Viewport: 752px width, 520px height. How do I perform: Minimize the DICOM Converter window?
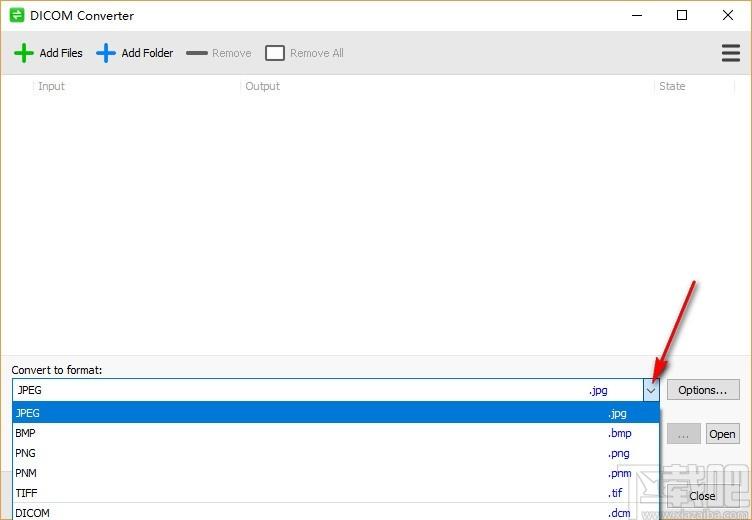click(637, 15)
